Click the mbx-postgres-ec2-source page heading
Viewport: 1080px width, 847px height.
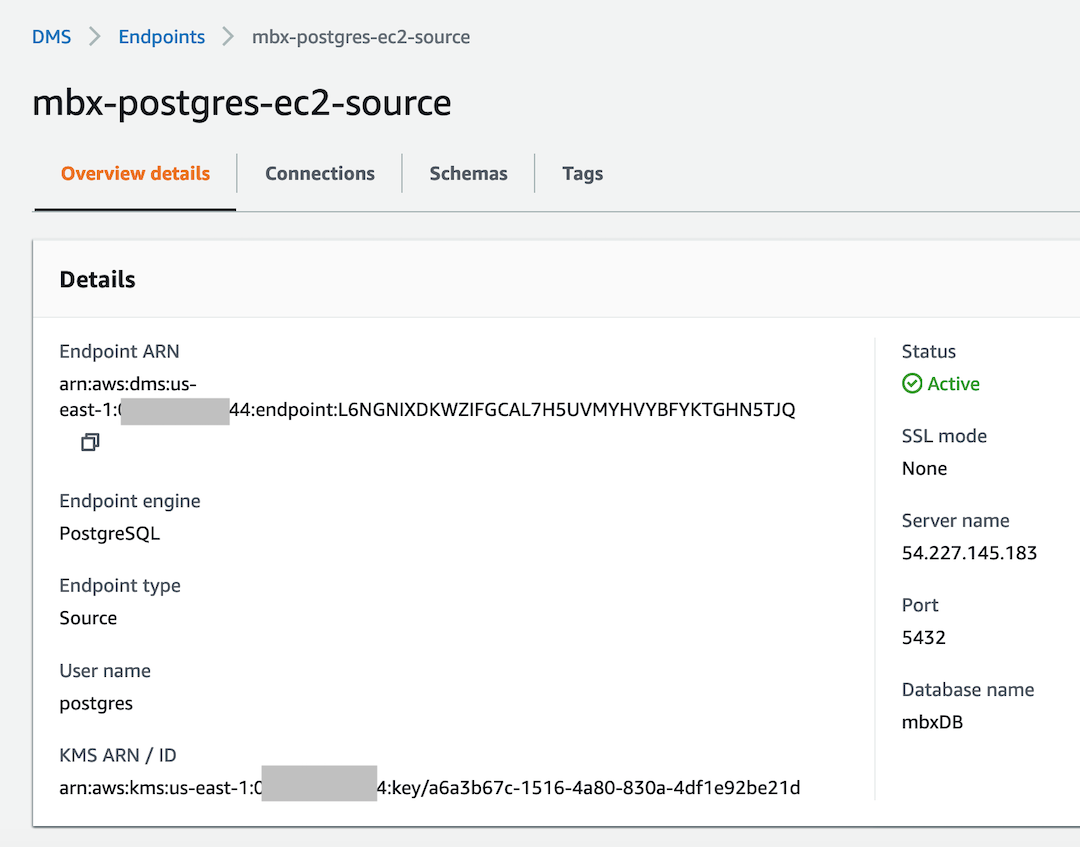click(242, 103)
